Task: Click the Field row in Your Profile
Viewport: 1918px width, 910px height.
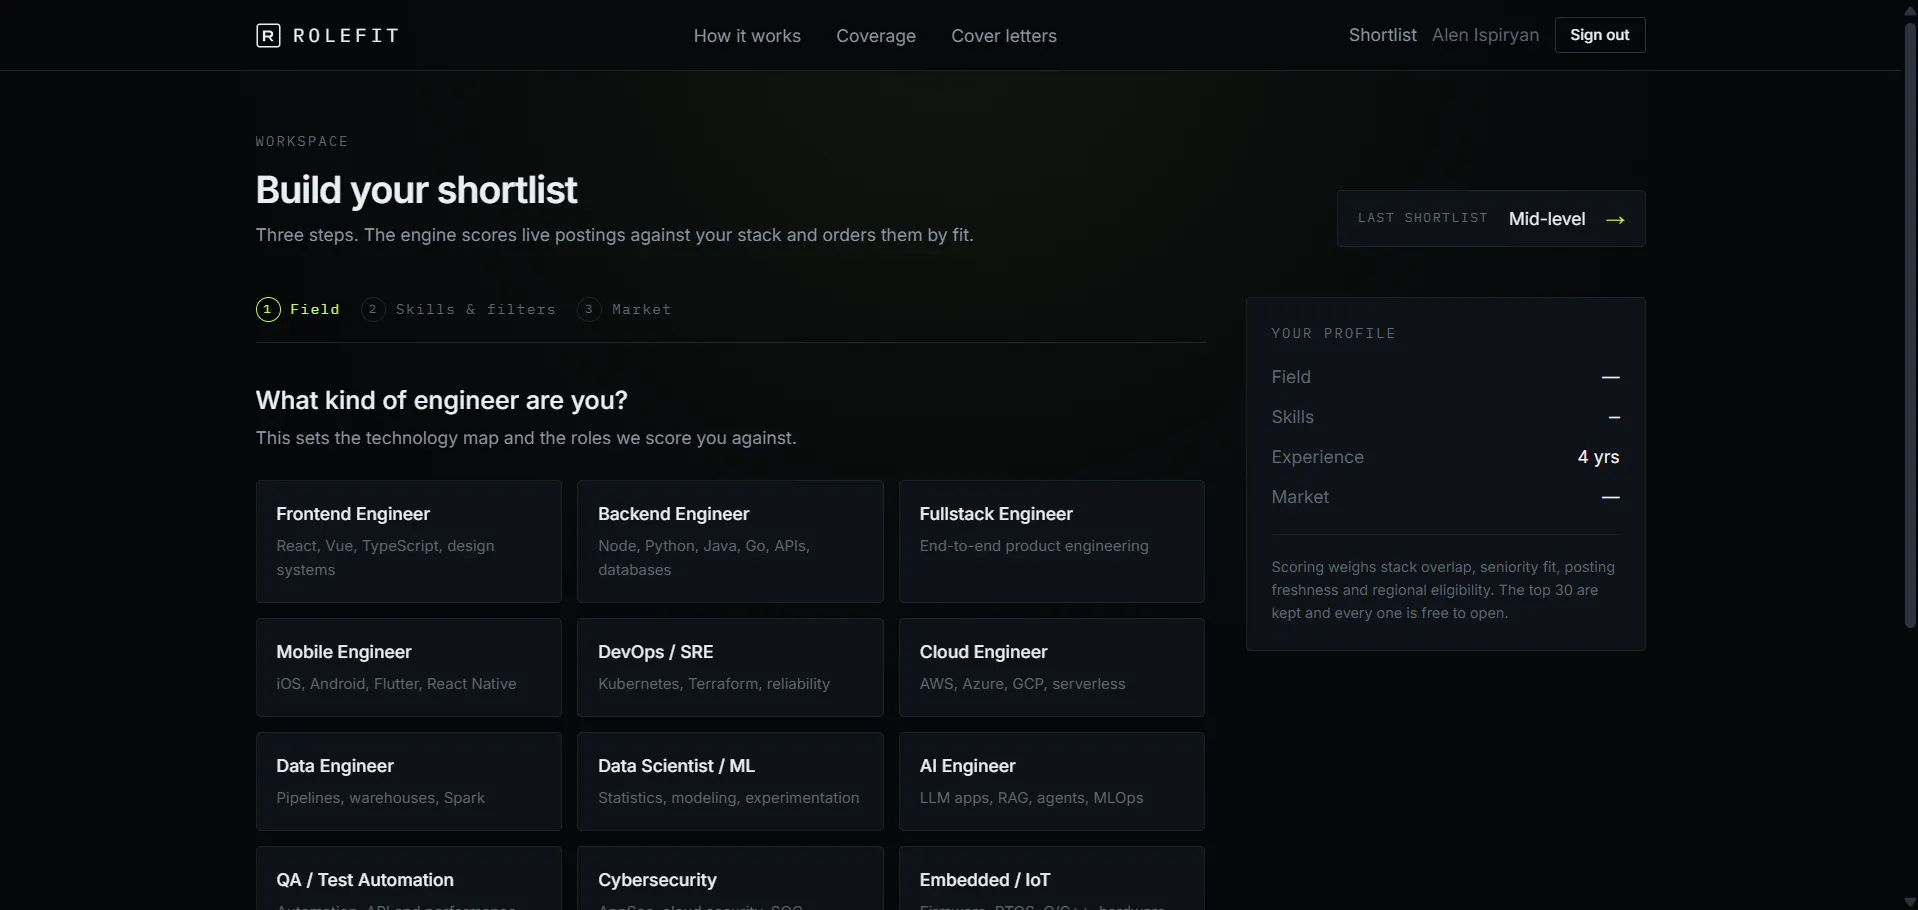Action: (x=1445, y=377)
